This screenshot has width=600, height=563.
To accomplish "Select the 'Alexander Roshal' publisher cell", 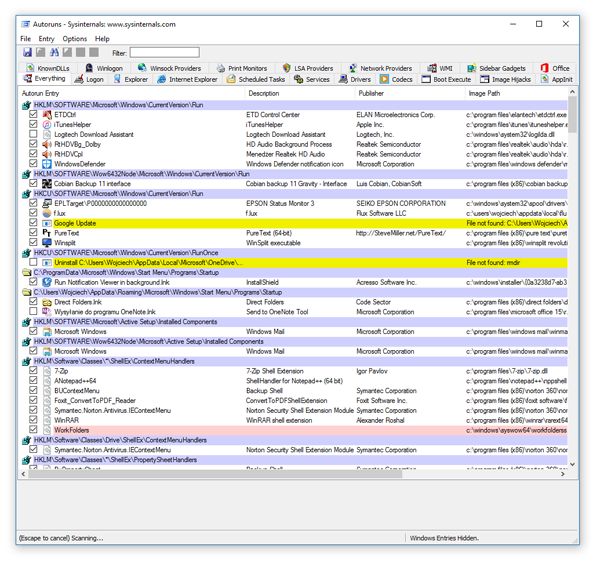I will (x=380, y=420).
